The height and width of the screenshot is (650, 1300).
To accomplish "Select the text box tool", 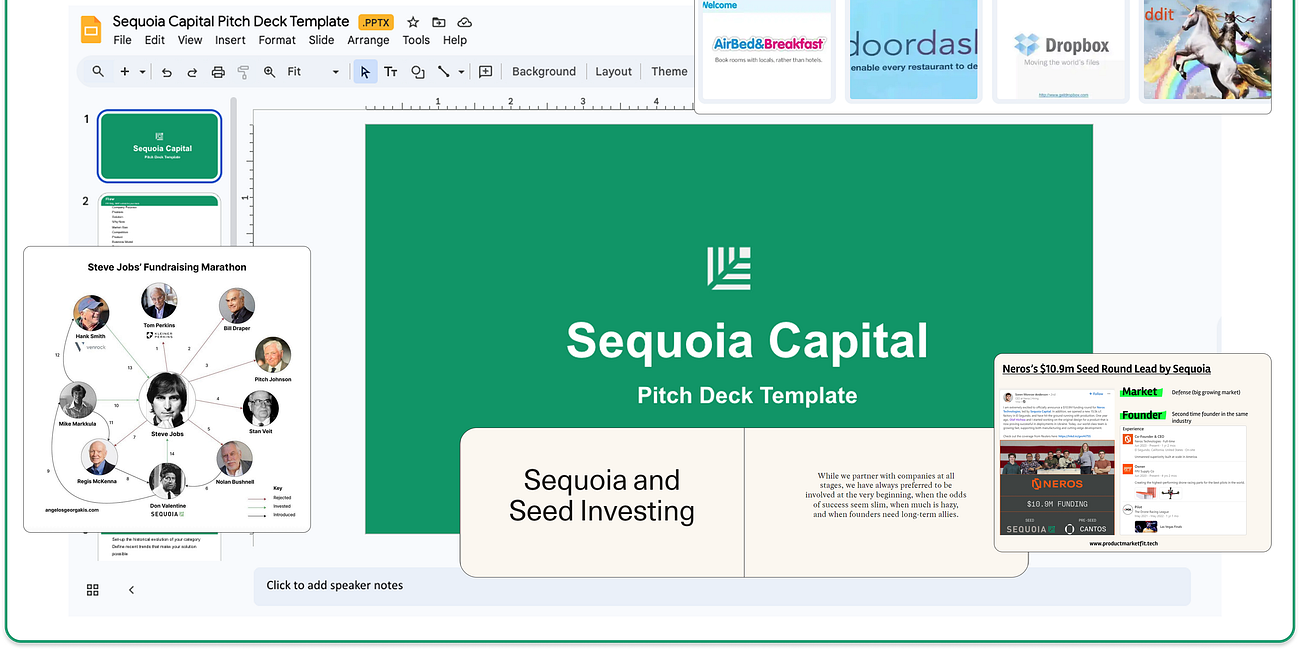I will [391, 72].
